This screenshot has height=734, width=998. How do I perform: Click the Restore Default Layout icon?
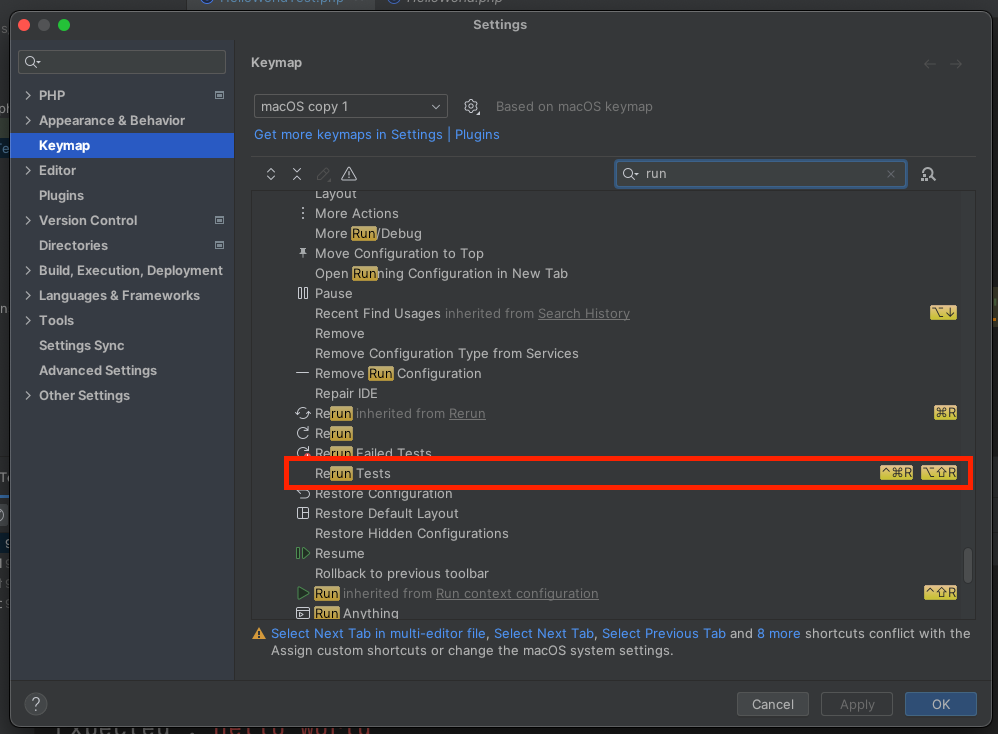pos(303,513)
